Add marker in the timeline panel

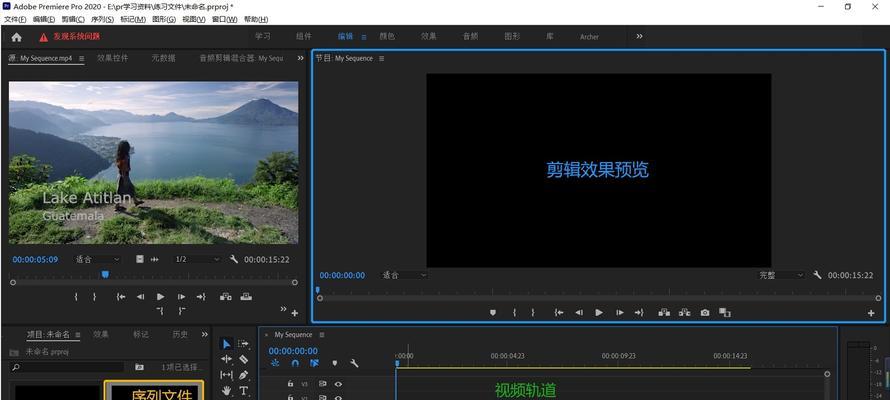[x=334, y=363]
